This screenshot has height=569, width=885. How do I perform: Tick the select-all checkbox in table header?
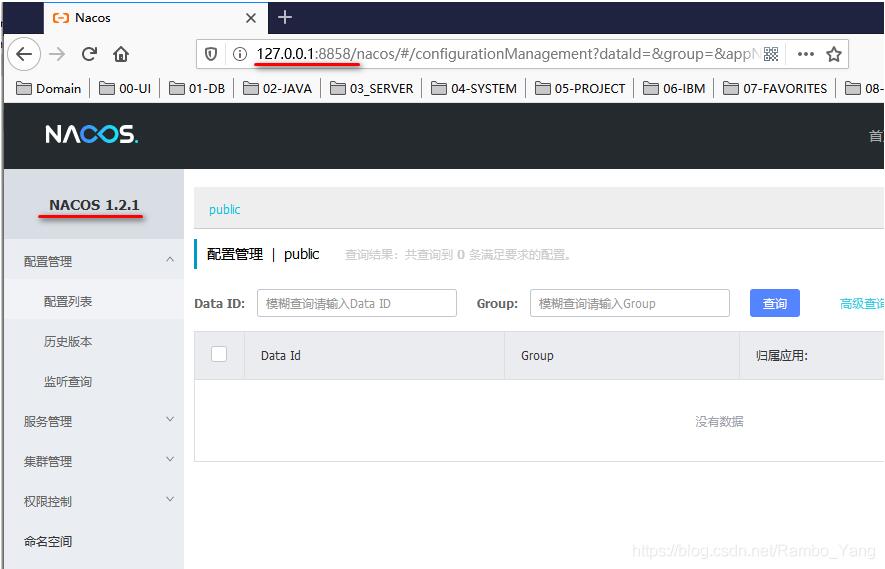point(219,354)
